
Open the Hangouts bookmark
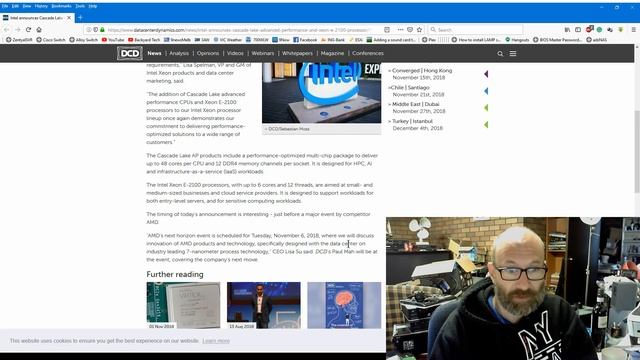(517, 40)
